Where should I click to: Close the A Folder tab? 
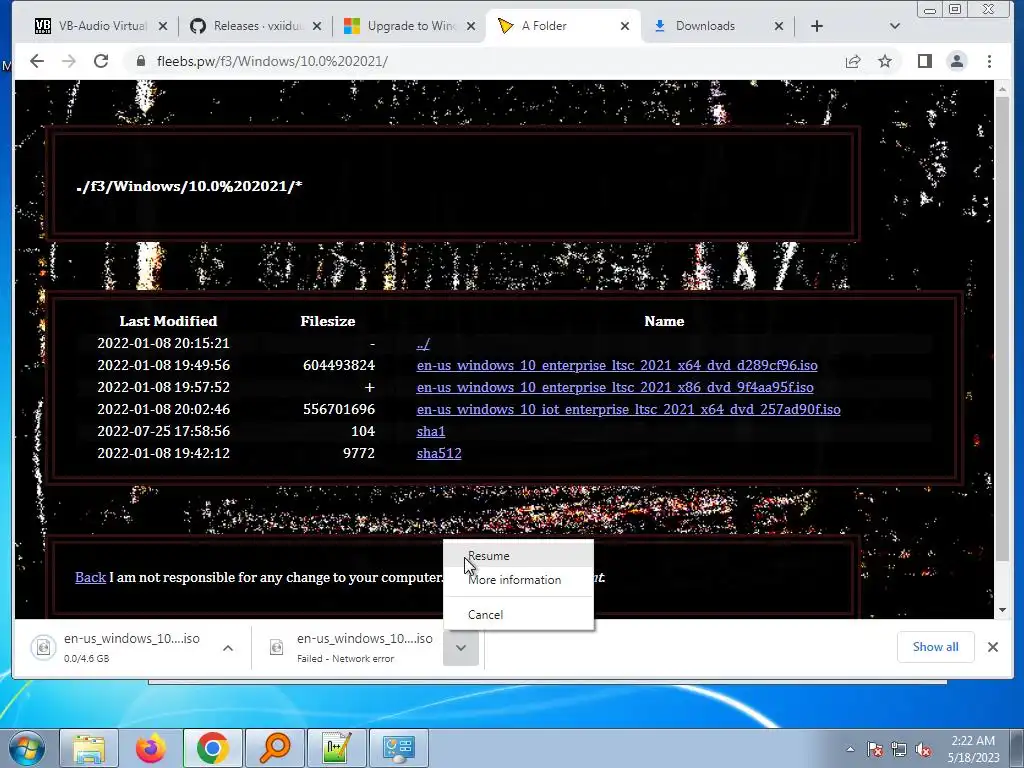coord(625,26)
